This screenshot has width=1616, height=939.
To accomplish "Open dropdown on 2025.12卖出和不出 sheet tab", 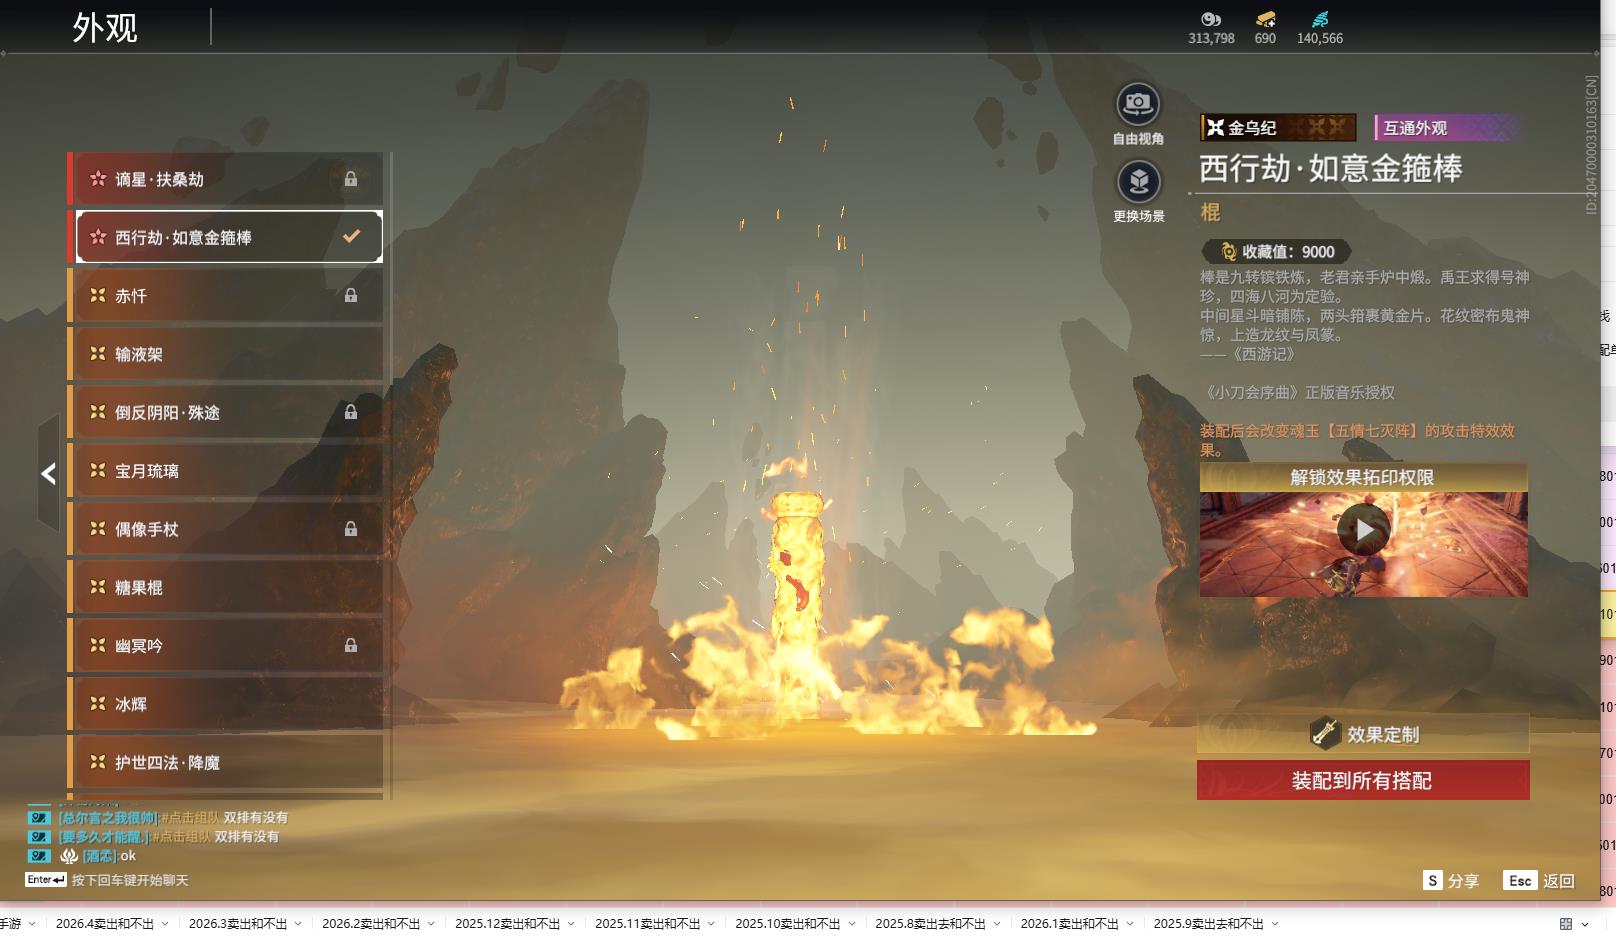I will [571, 924].
